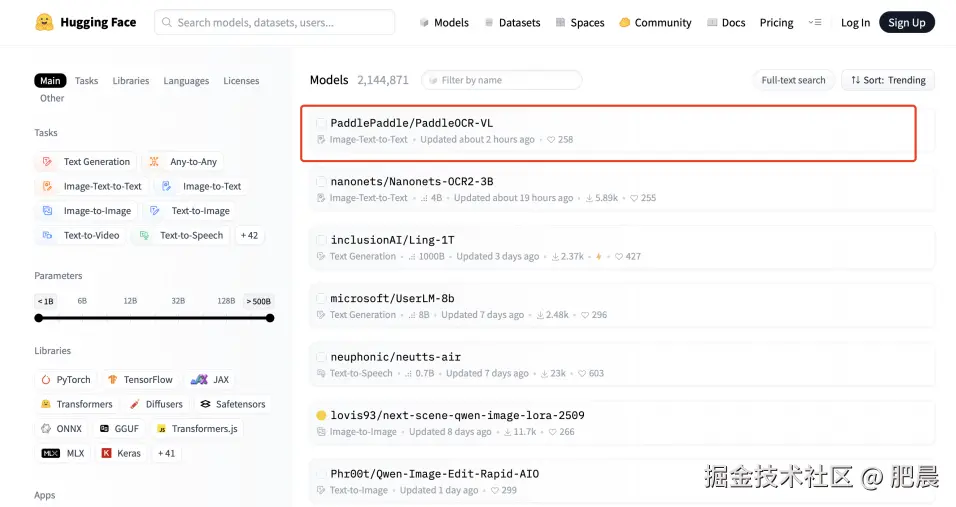
Task: Click the search magnifier icon
Action: tap(166, 23)
